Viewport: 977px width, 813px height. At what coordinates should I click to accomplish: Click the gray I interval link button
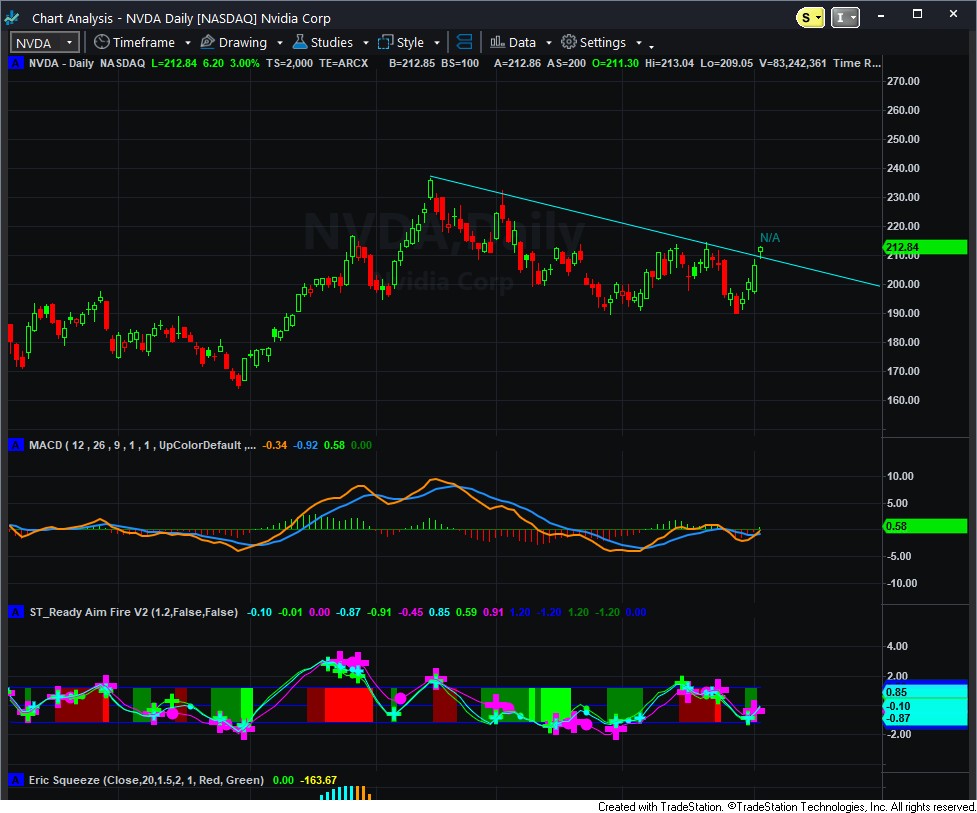(845, 17)
